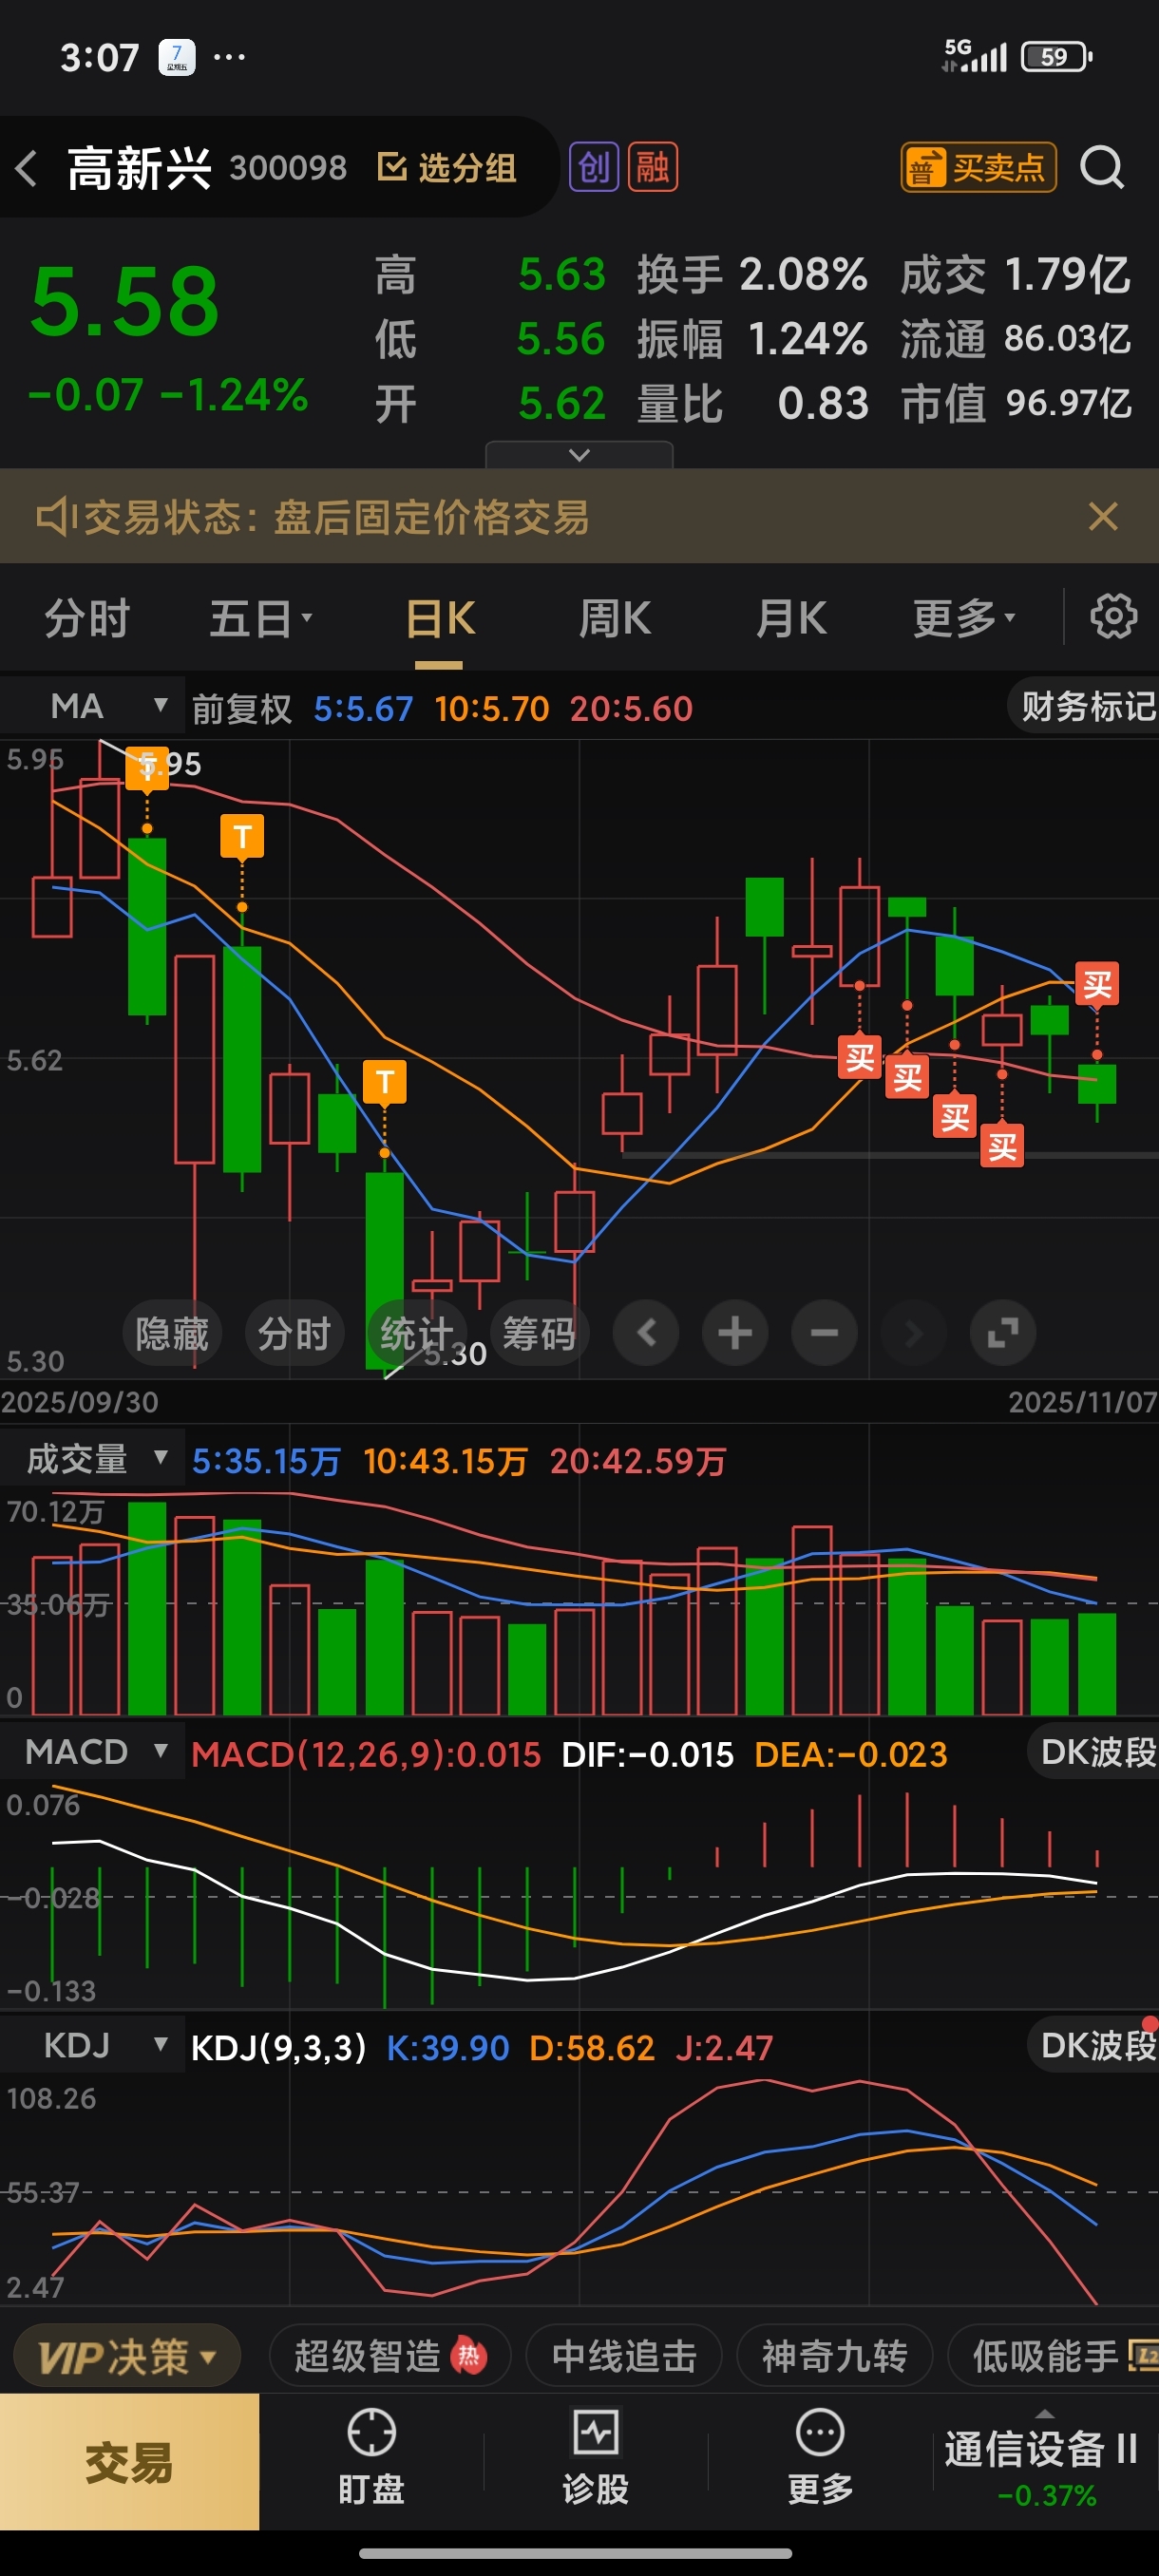This screenshot has height=2576, width=1159.
Task: Switch to 分时 chart tab
Action: click(87, 618)
